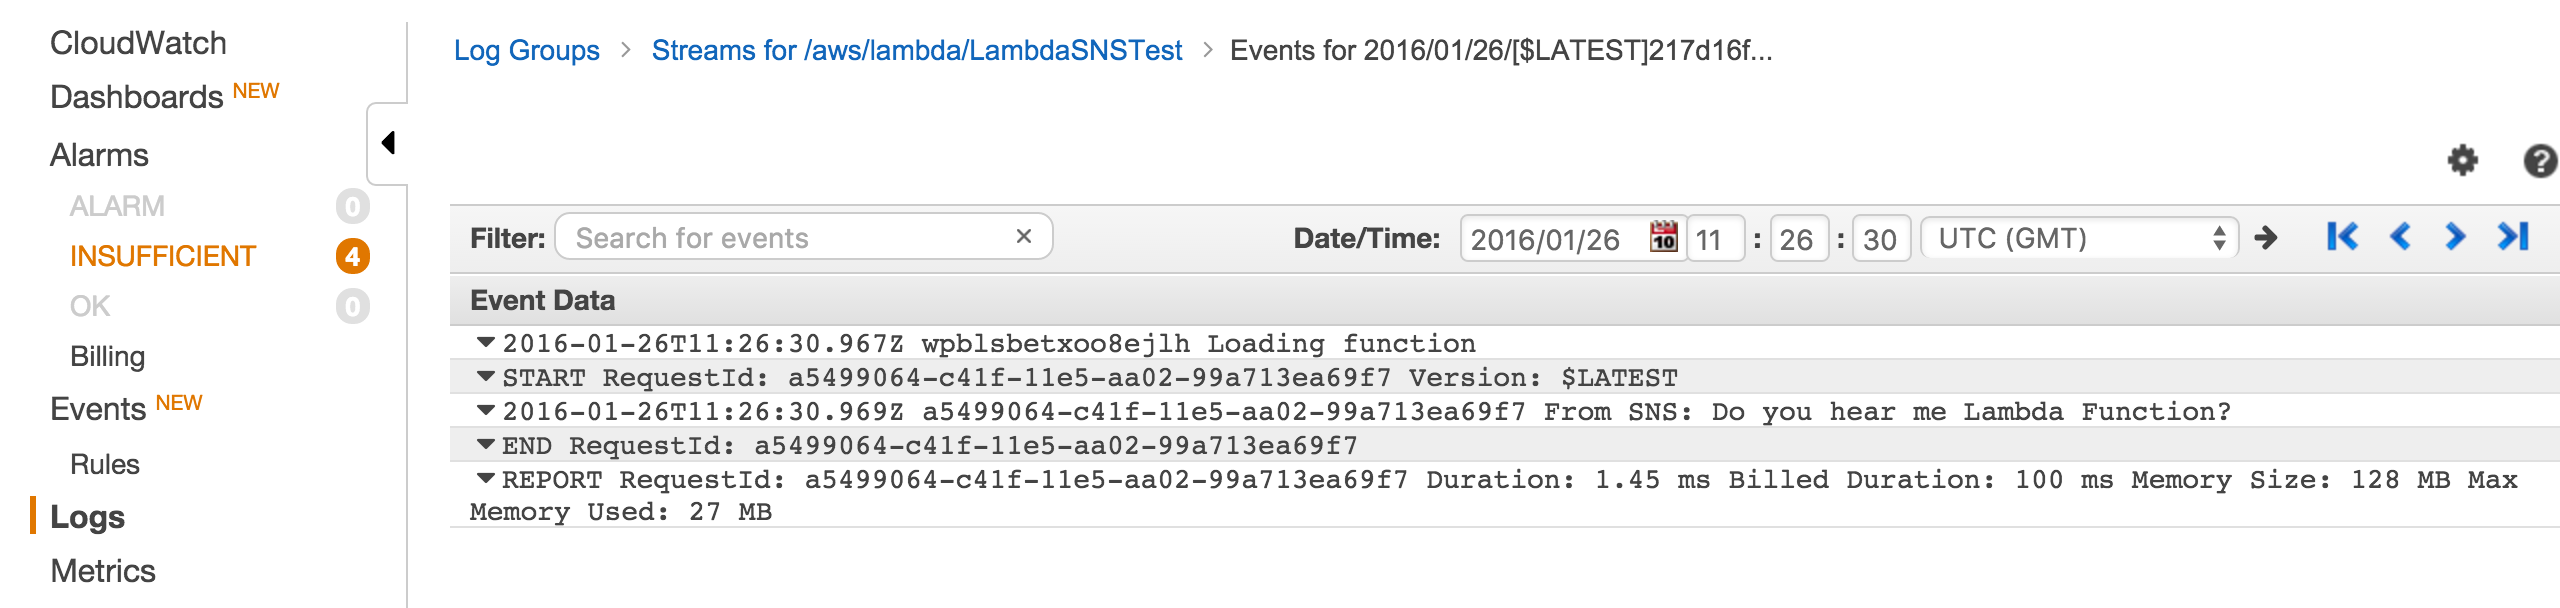Collapse the left navigation sidebar
2560x608 pixels.
point(390,143)
